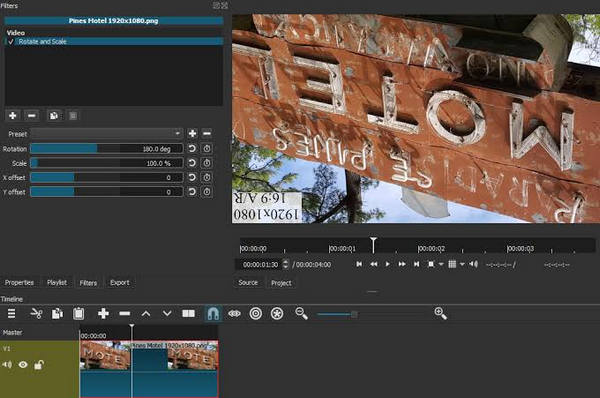Screen dimensions: 600x398
Task: Play the video preview
Action: pos(388,264)
